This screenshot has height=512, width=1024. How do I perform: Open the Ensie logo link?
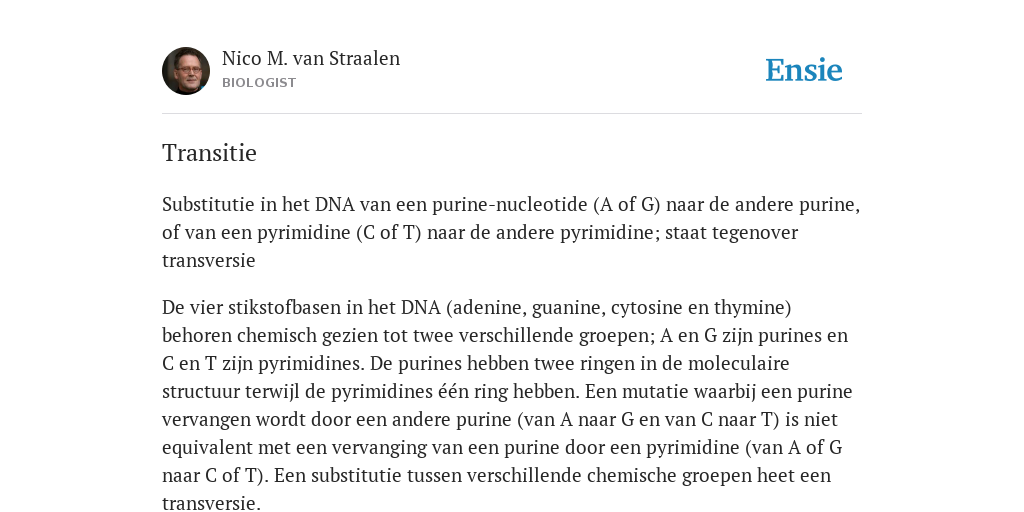click(804, 70)
